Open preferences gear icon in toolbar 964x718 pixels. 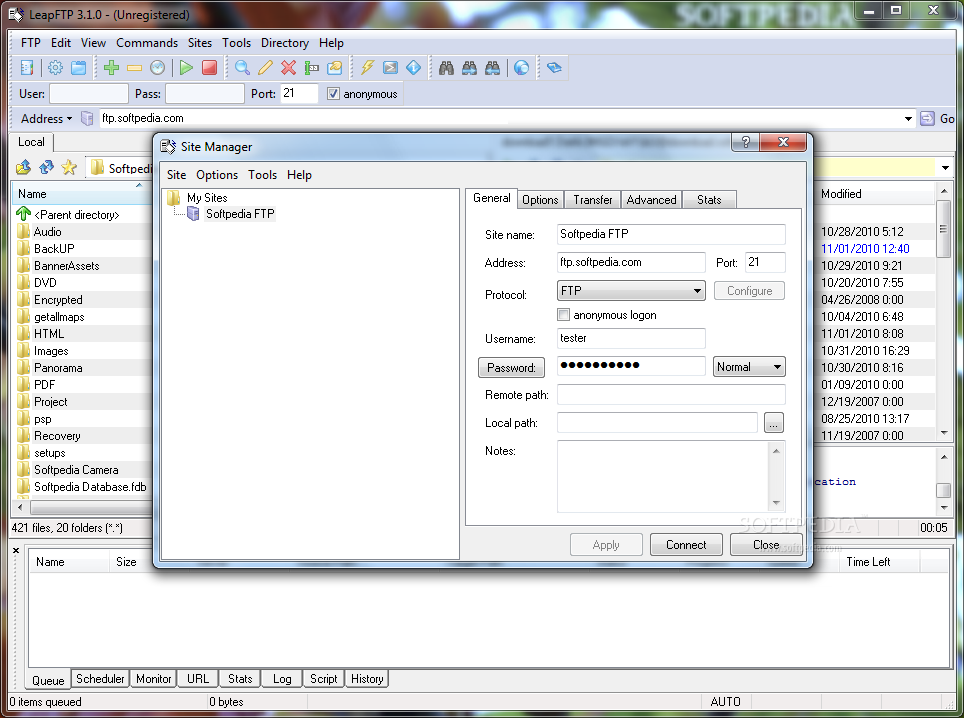click(x=55, y=68)
